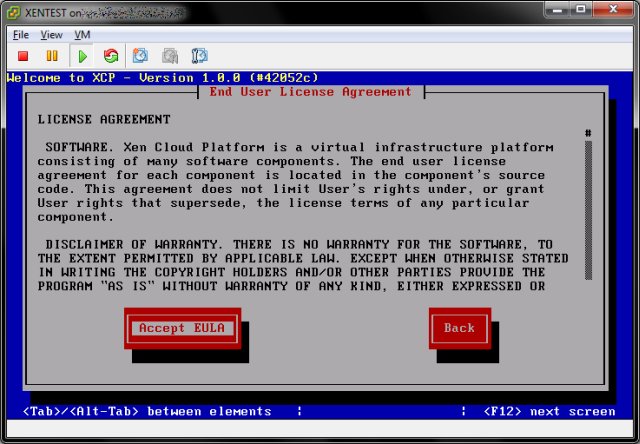Click the greyed Revert to snapshot icon
Image resolution: width=640 pixels, height=444 pixels.
(170, 56)
